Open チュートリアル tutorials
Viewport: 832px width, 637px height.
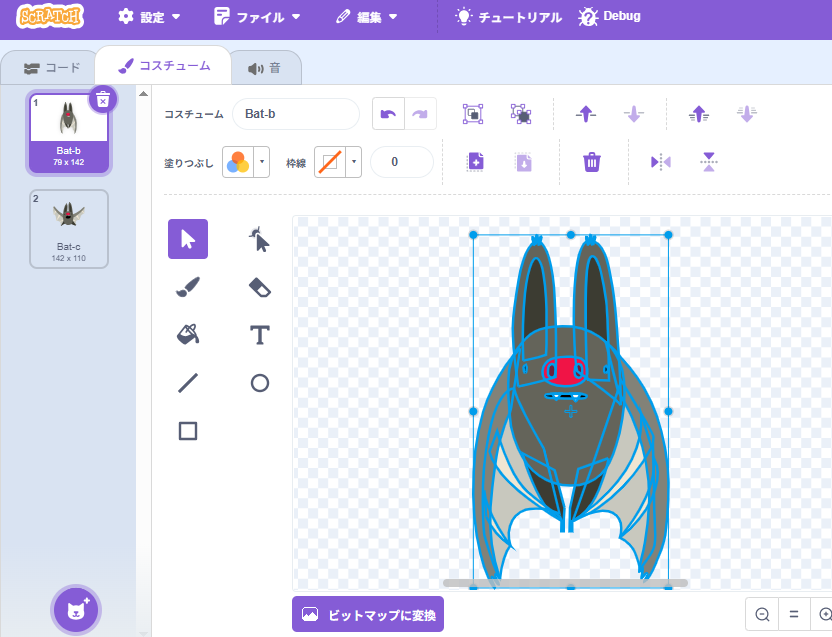click(508, 17)
